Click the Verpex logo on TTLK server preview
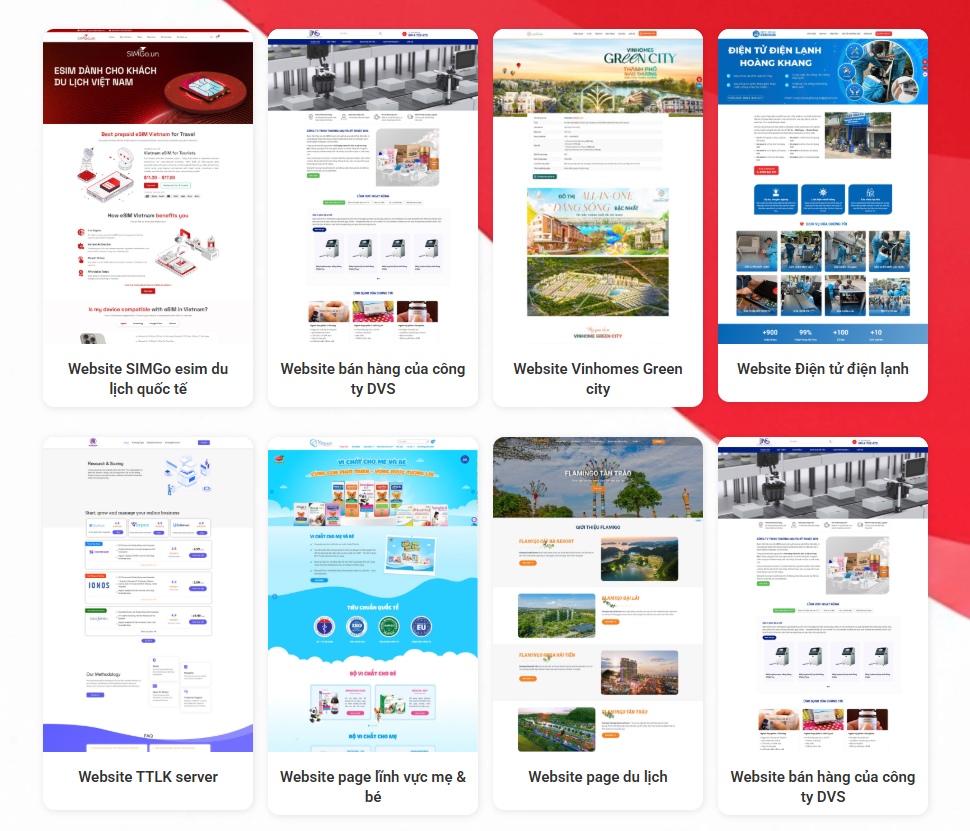Viewport: 970px width, 831px height. [x=141, y=525]
